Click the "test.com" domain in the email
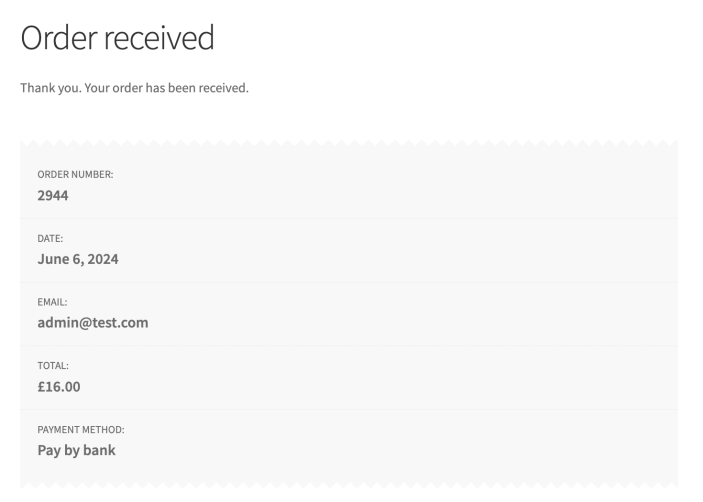 coord(119,322)
